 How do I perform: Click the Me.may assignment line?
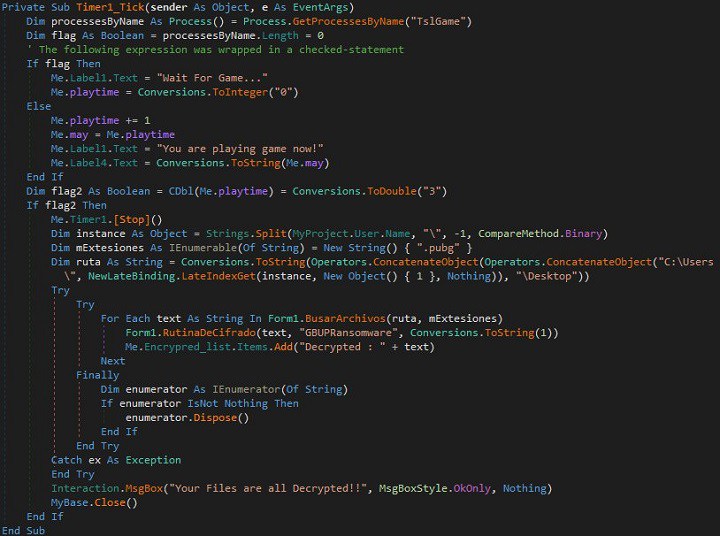[x=113, y=135]
